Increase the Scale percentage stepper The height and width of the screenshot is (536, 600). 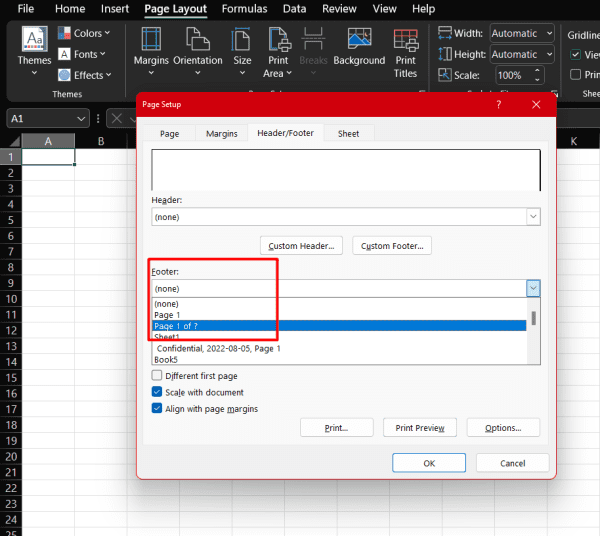pos(537,71)
